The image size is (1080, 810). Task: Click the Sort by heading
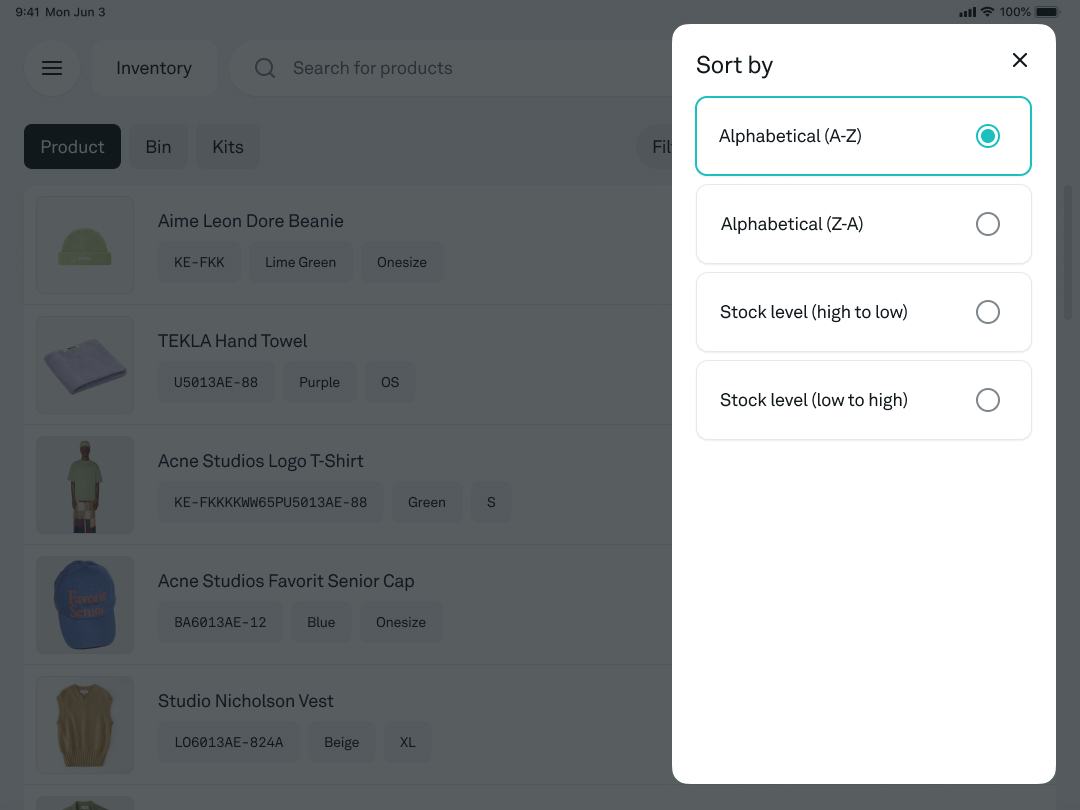coord(734,65)
